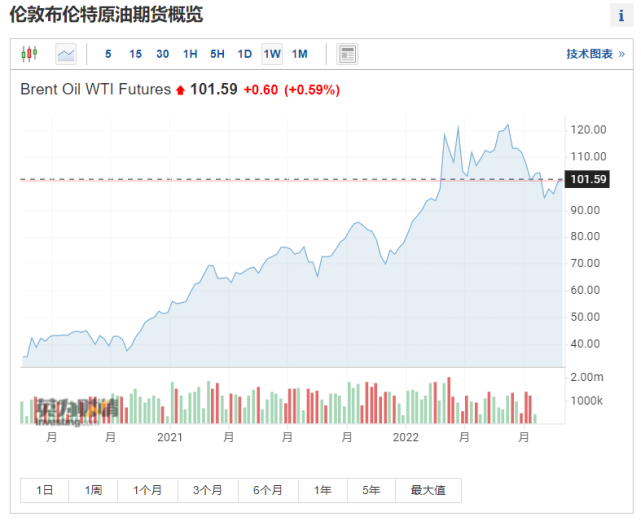This screenshot has height=521, width=641.
Task: Click the info icon at top right
Action: [x=620, y=16]
